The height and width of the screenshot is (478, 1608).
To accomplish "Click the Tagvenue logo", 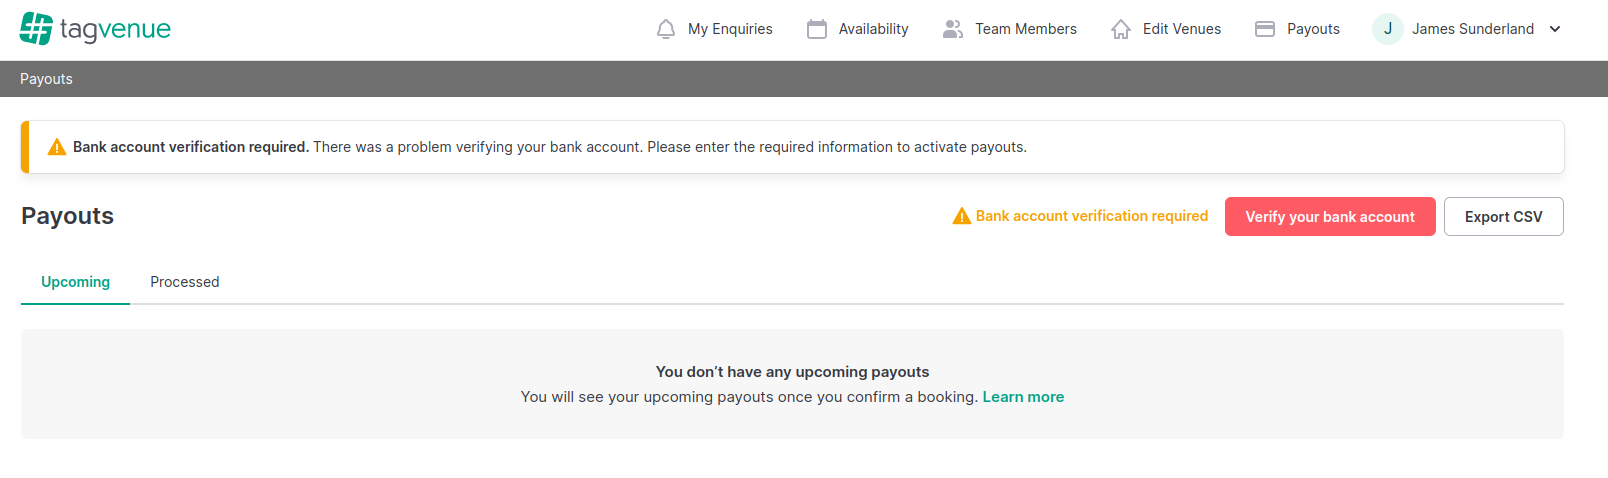I will [x=95, y=29].
